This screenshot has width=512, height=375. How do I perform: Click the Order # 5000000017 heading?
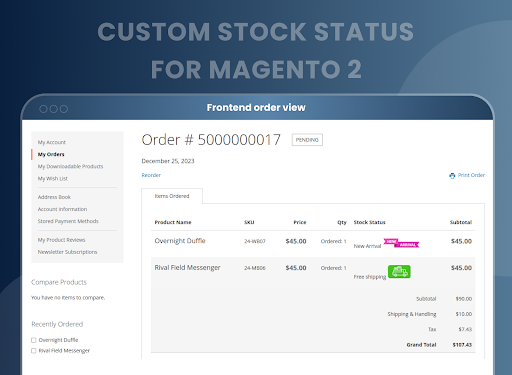tap(211, 140)
